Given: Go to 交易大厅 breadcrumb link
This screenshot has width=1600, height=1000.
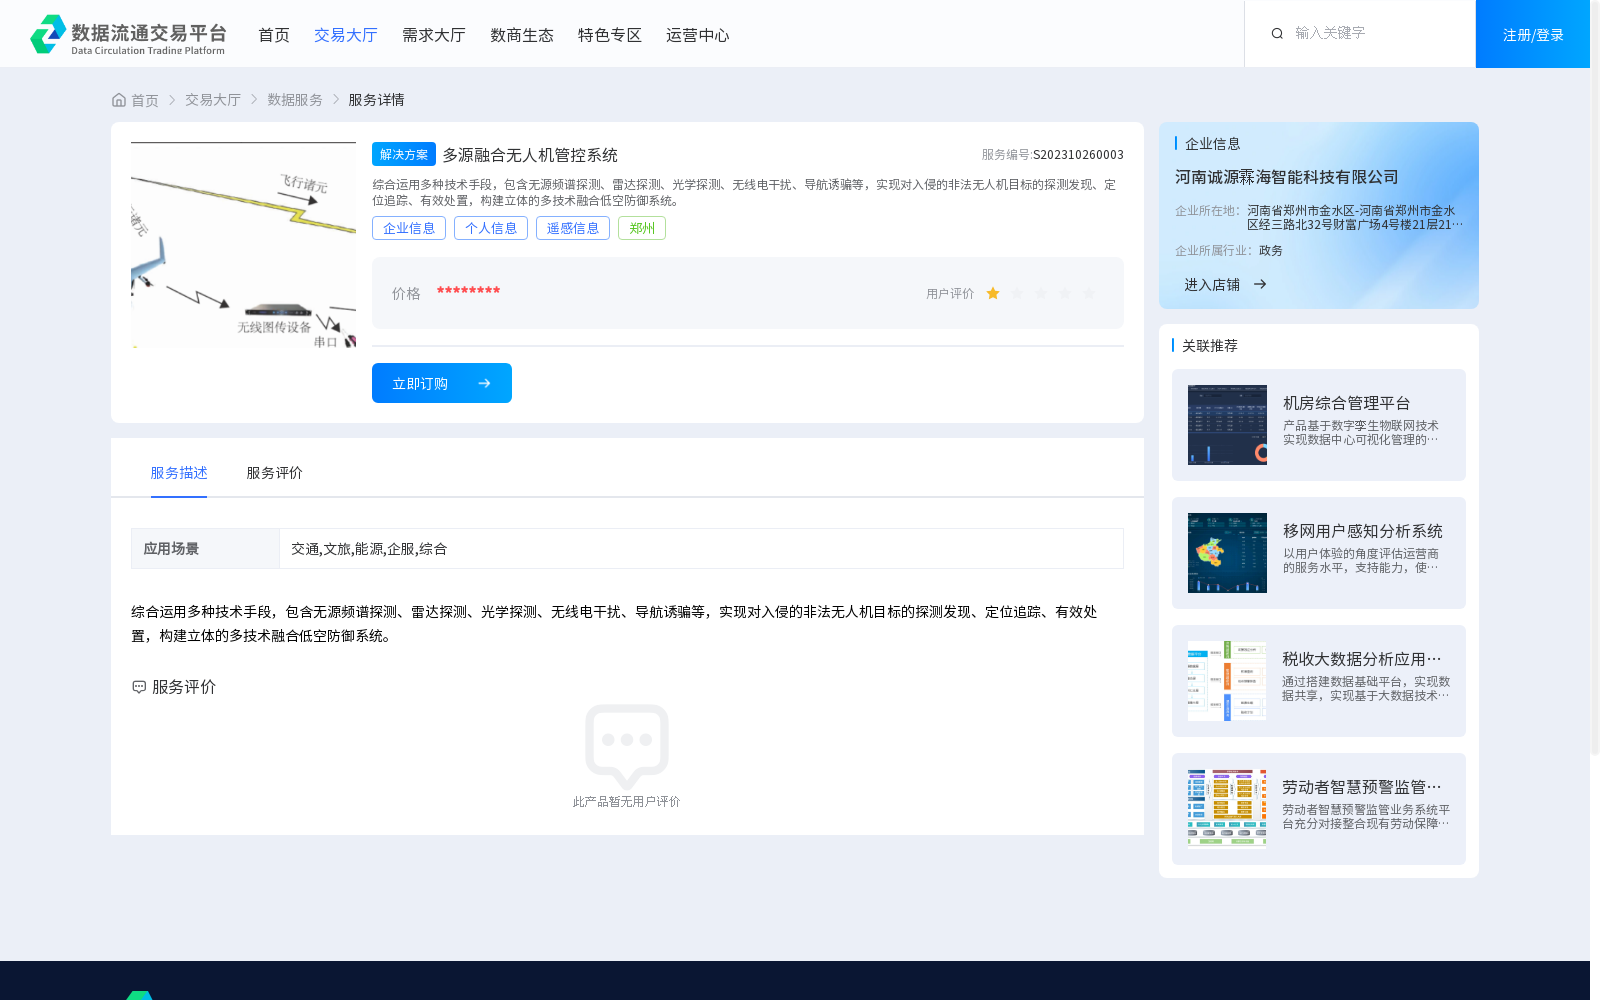Looking at the screenshot, I should (x=213, y=100).
